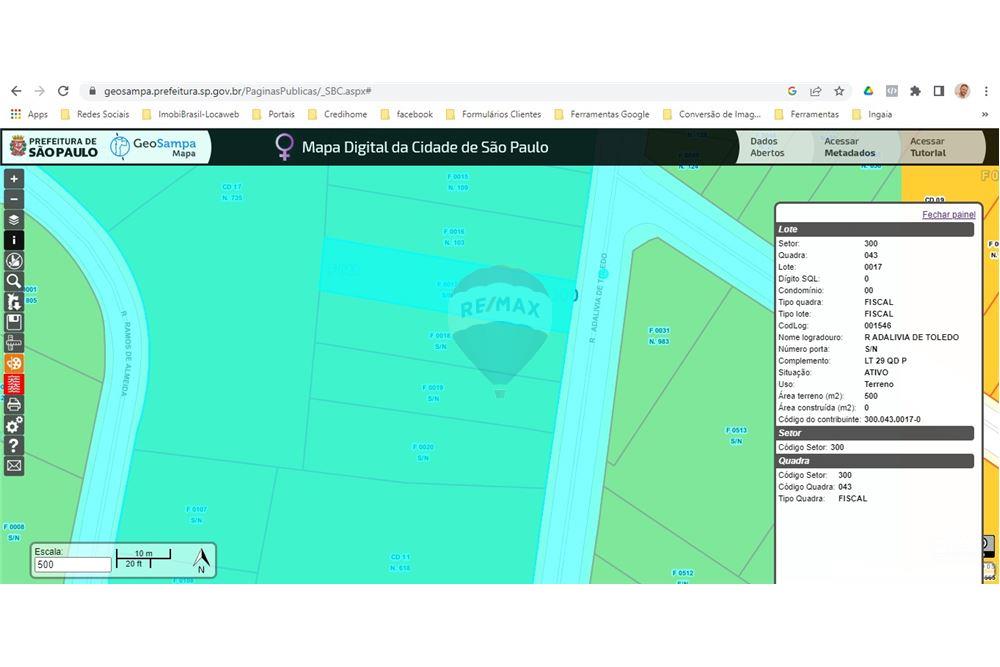The width and height of the screenshot is (1000, 667).
Task: Open the map layers panel
Action: tap(14, 220)
